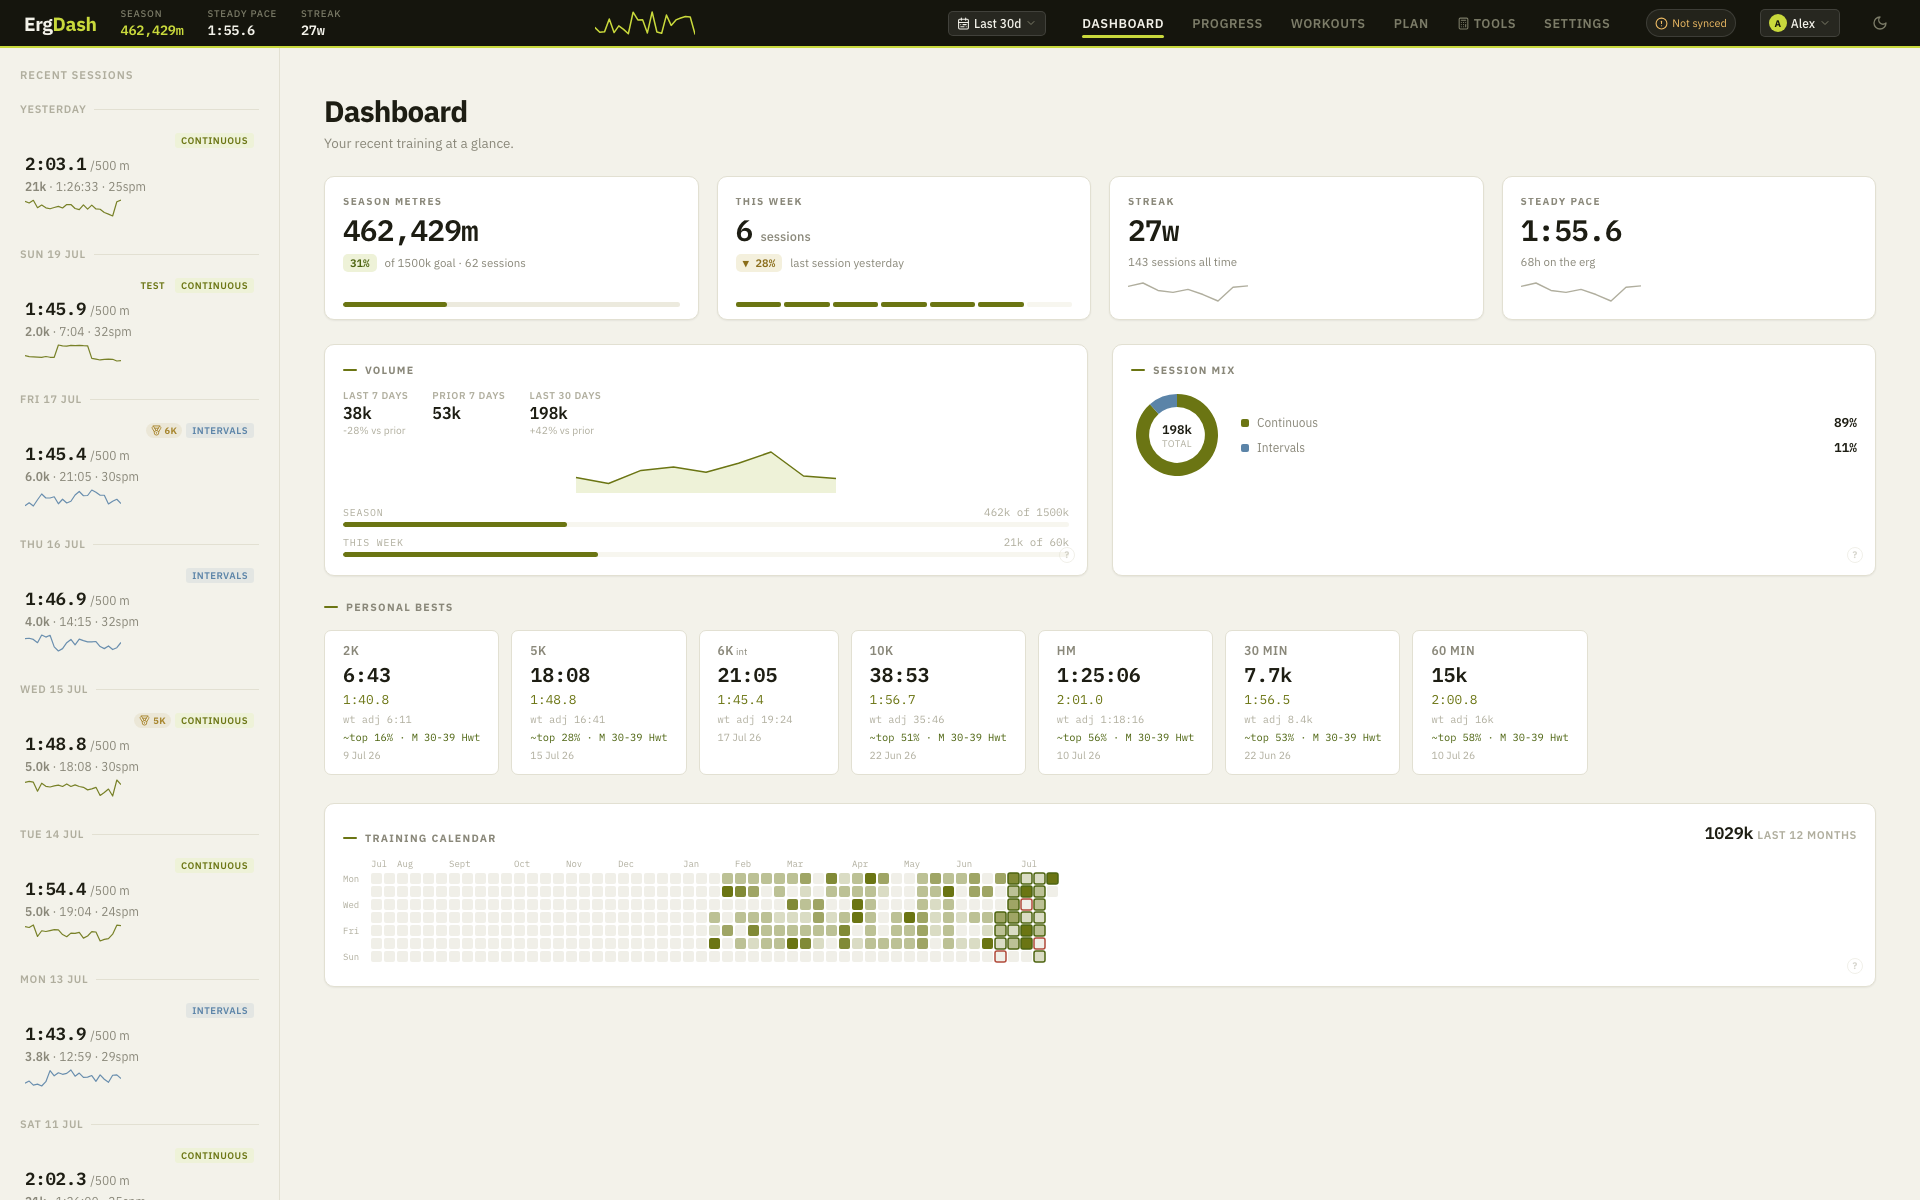Click the Not synced warning icon

(x=1662, y=24)
